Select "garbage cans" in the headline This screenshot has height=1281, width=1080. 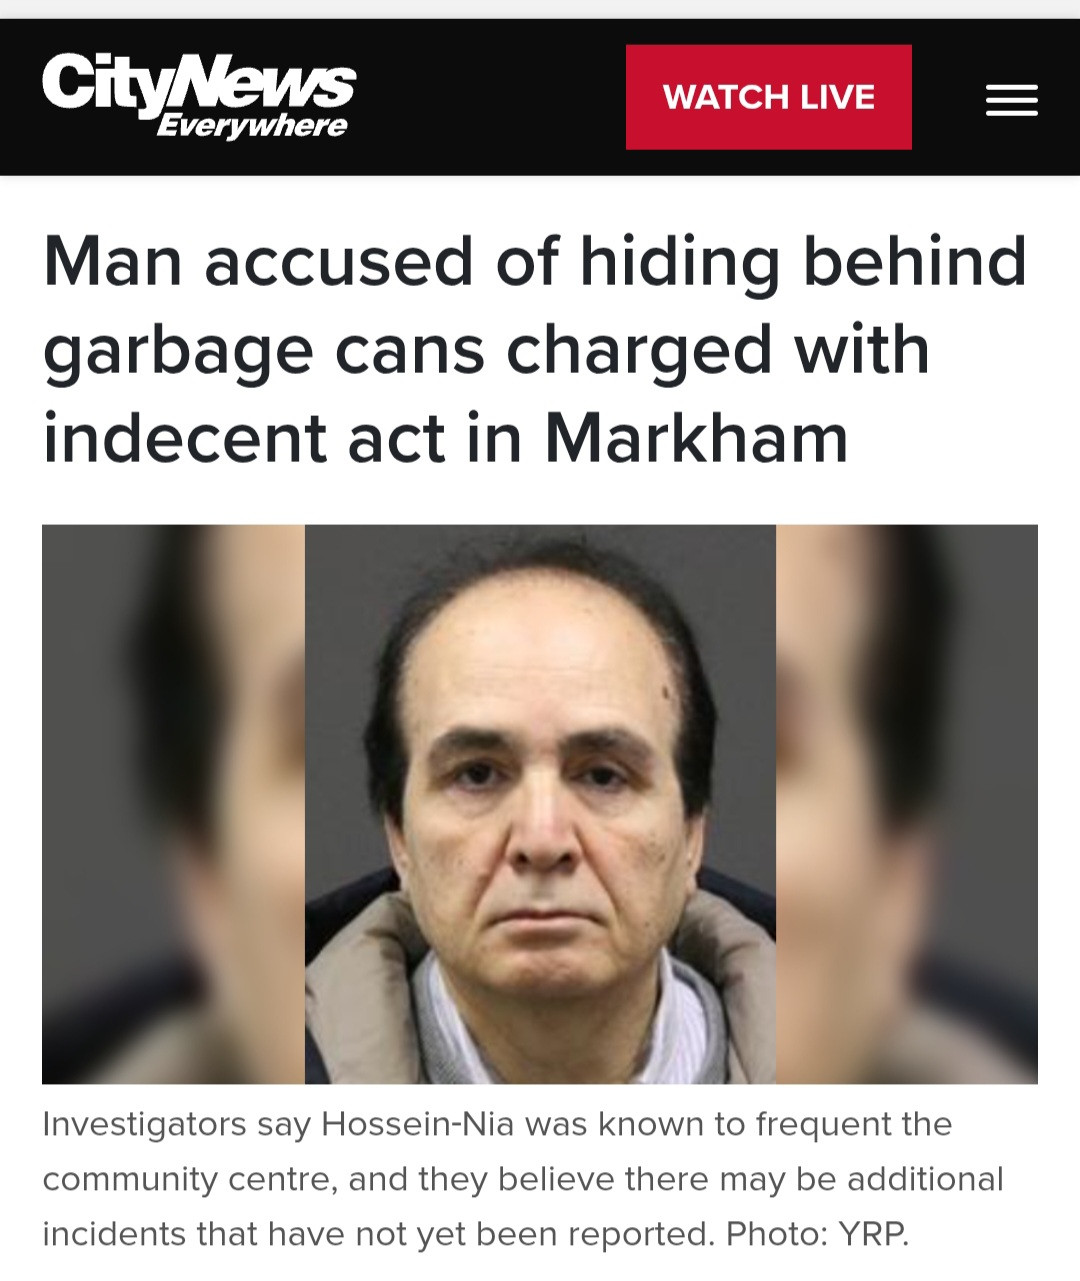[x=264, y=352]
